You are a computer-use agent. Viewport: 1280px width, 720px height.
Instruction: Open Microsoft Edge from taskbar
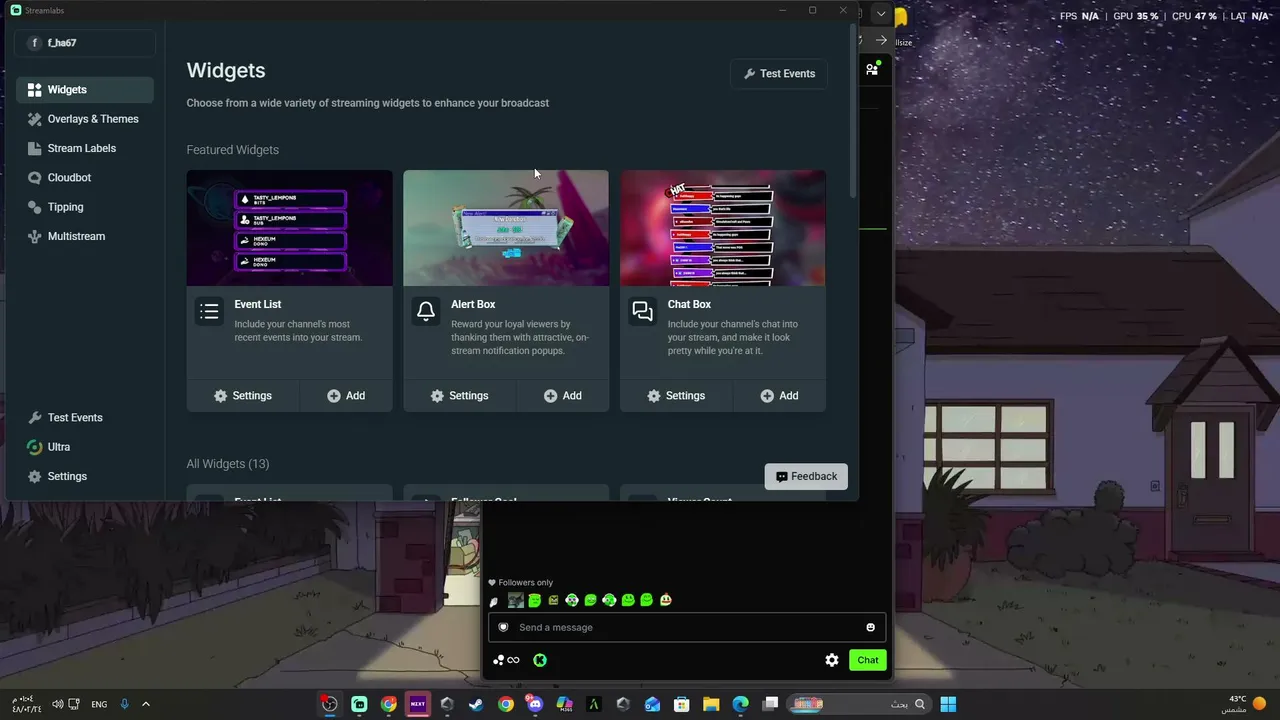click(x=740, y=704)
